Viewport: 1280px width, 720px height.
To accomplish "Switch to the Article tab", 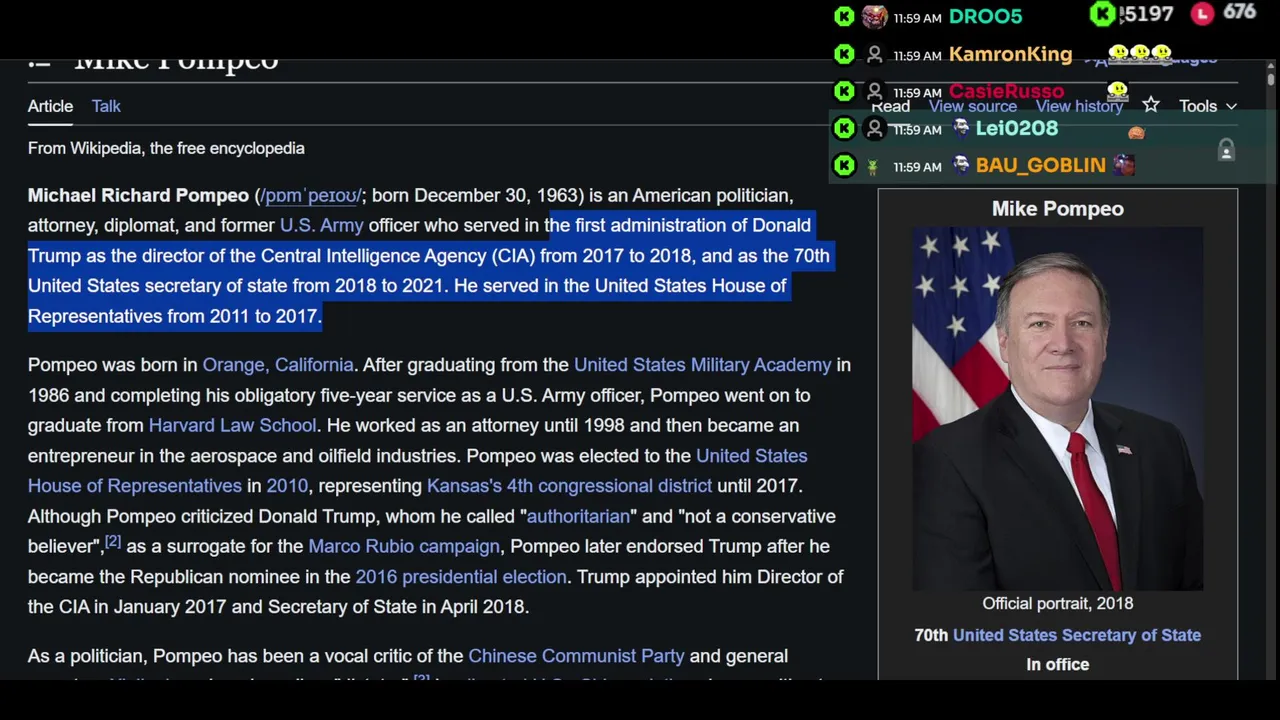I will 50,106.
